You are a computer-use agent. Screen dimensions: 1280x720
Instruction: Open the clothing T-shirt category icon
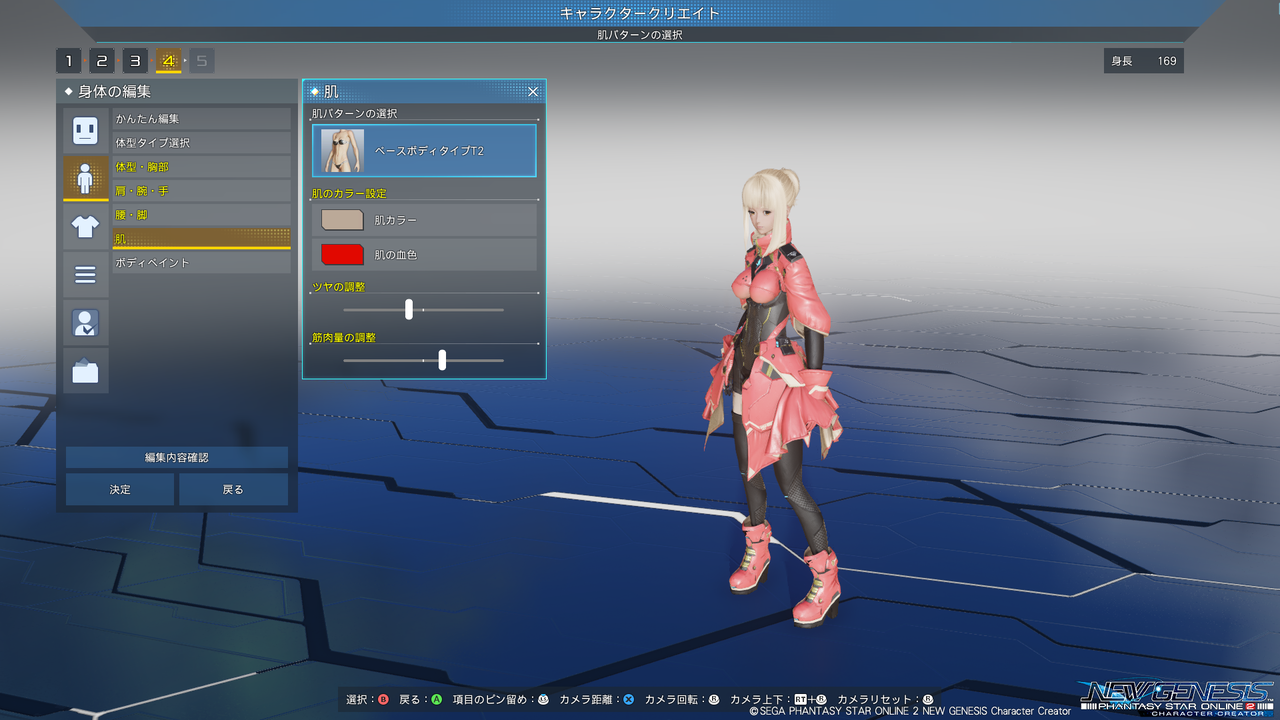(85, 226)
